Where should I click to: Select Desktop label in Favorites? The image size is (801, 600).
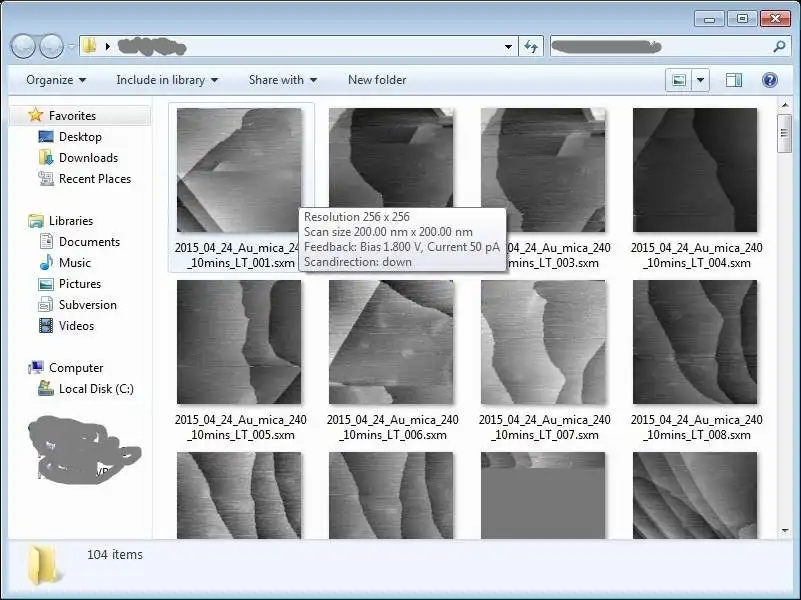pos(80,136)
